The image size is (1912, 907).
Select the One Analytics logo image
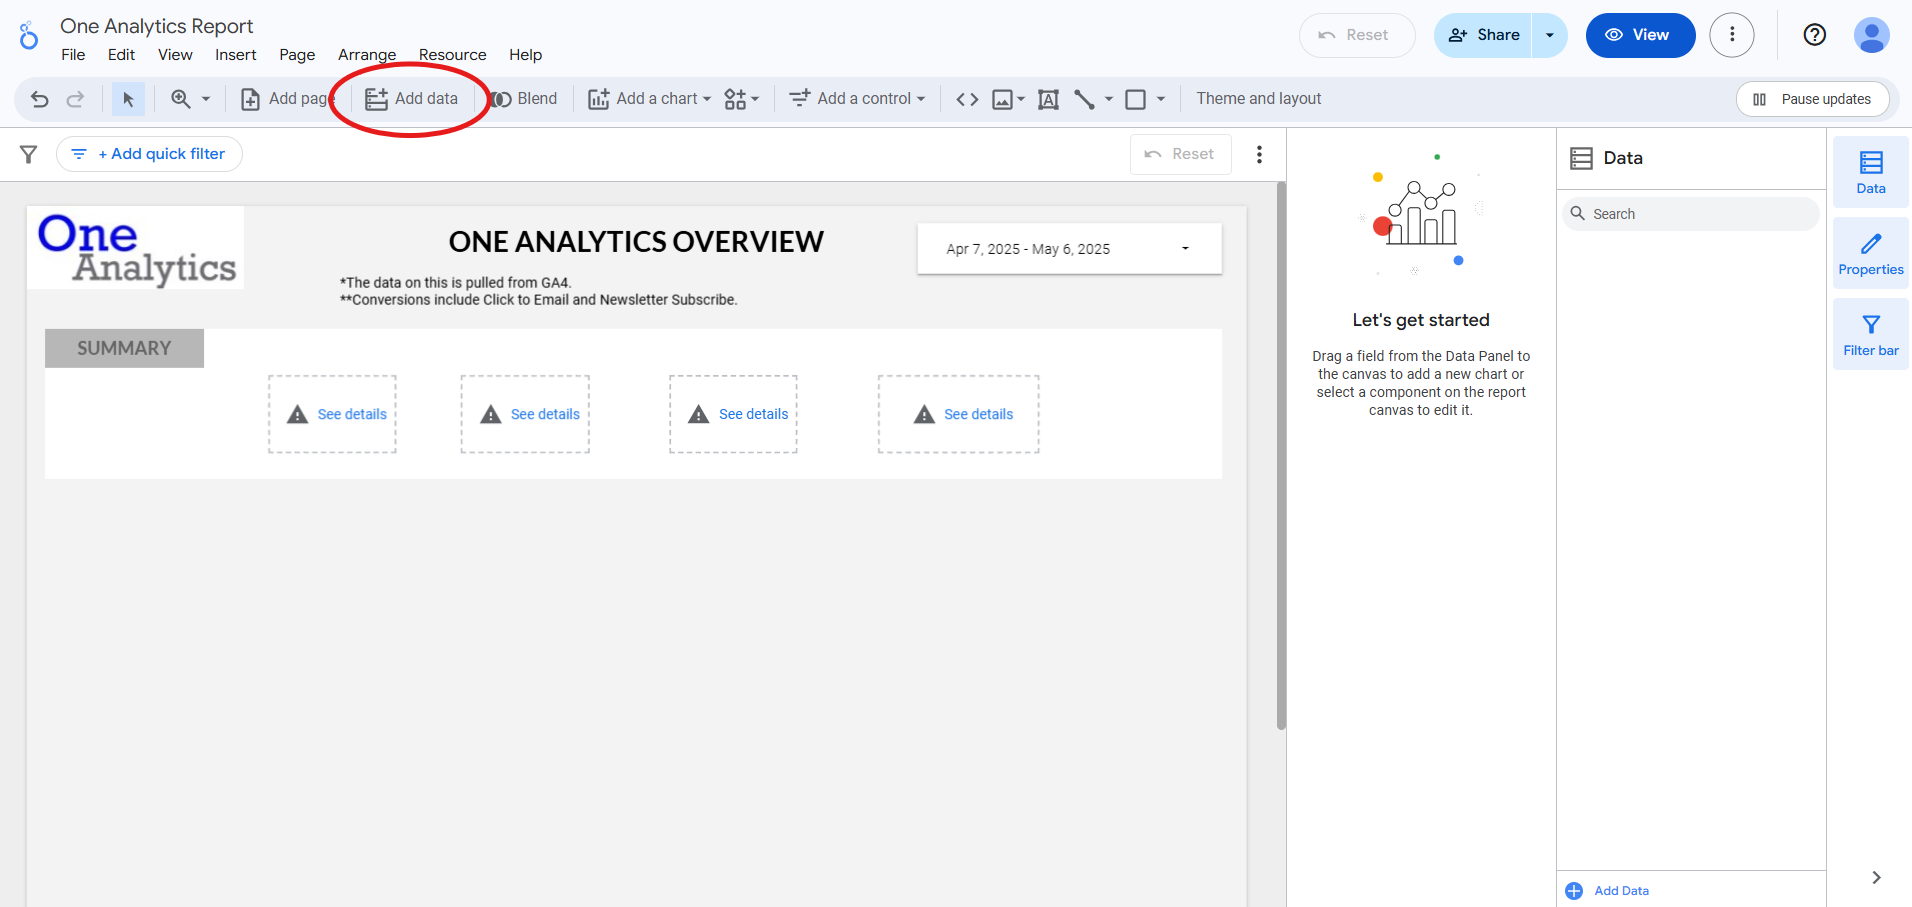(135, 248)
